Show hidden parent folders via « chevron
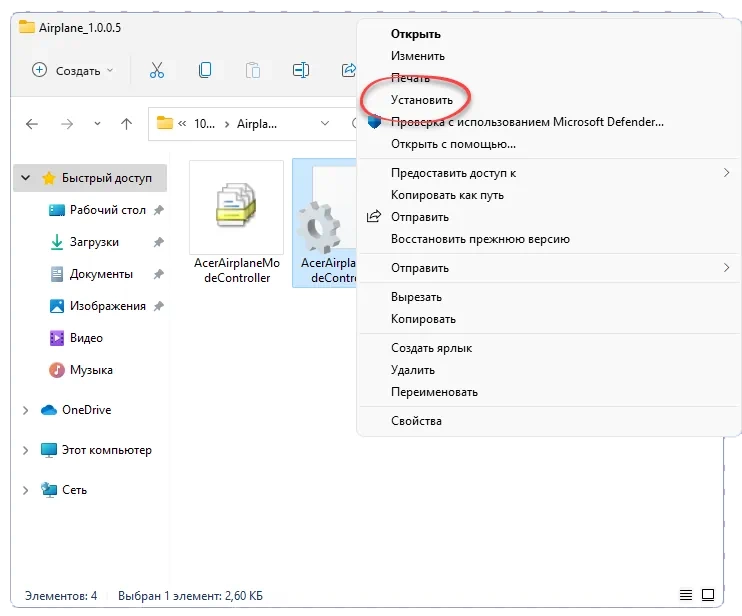The height and width of the screenshot is (616, 742). click(182, 124)
